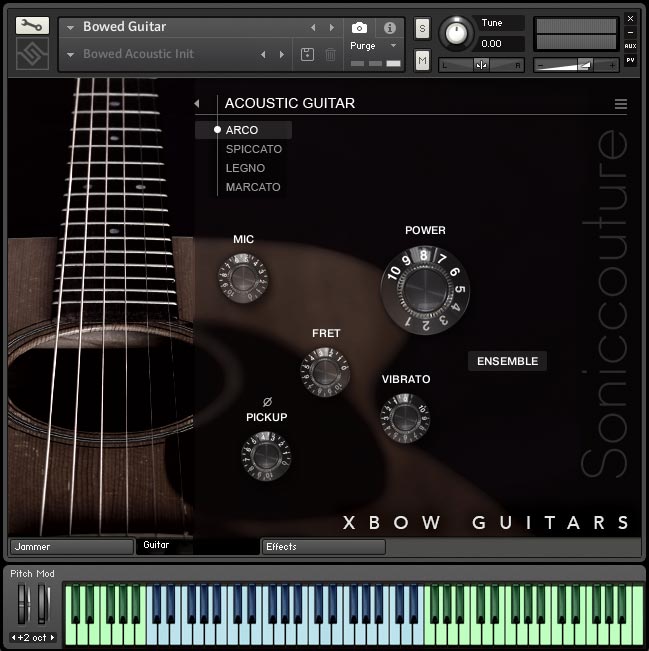Click the Tune value field 0.00

501,44
